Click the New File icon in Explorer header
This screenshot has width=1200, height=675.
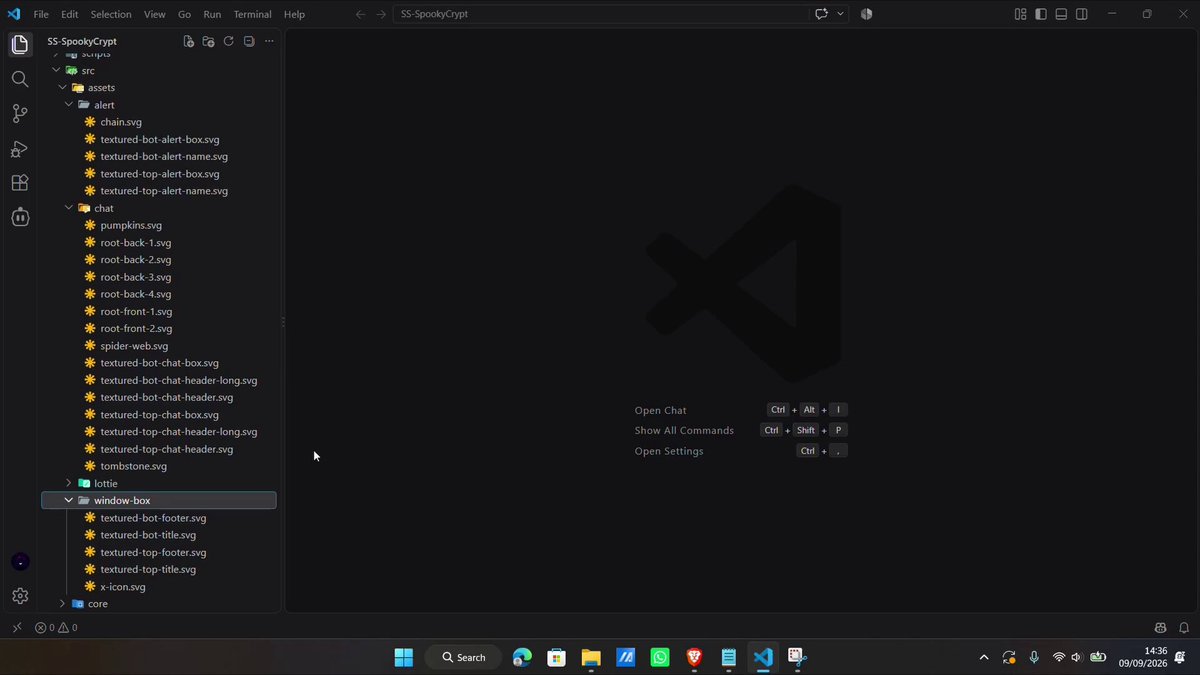188,41
